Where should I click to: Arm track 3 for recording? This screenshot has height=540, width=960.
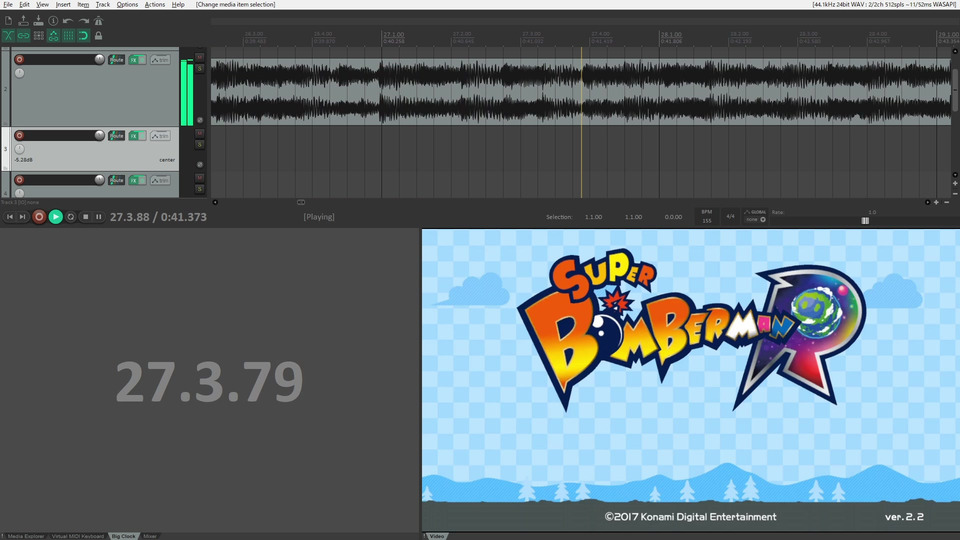tap(20, 135)
